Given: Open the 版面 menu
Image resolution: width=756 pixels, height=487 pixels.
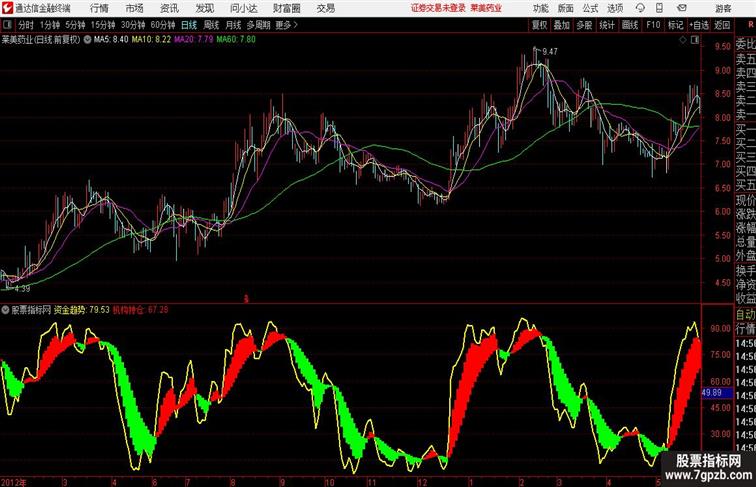Looking at the screenshot, I should click(566, 8).
